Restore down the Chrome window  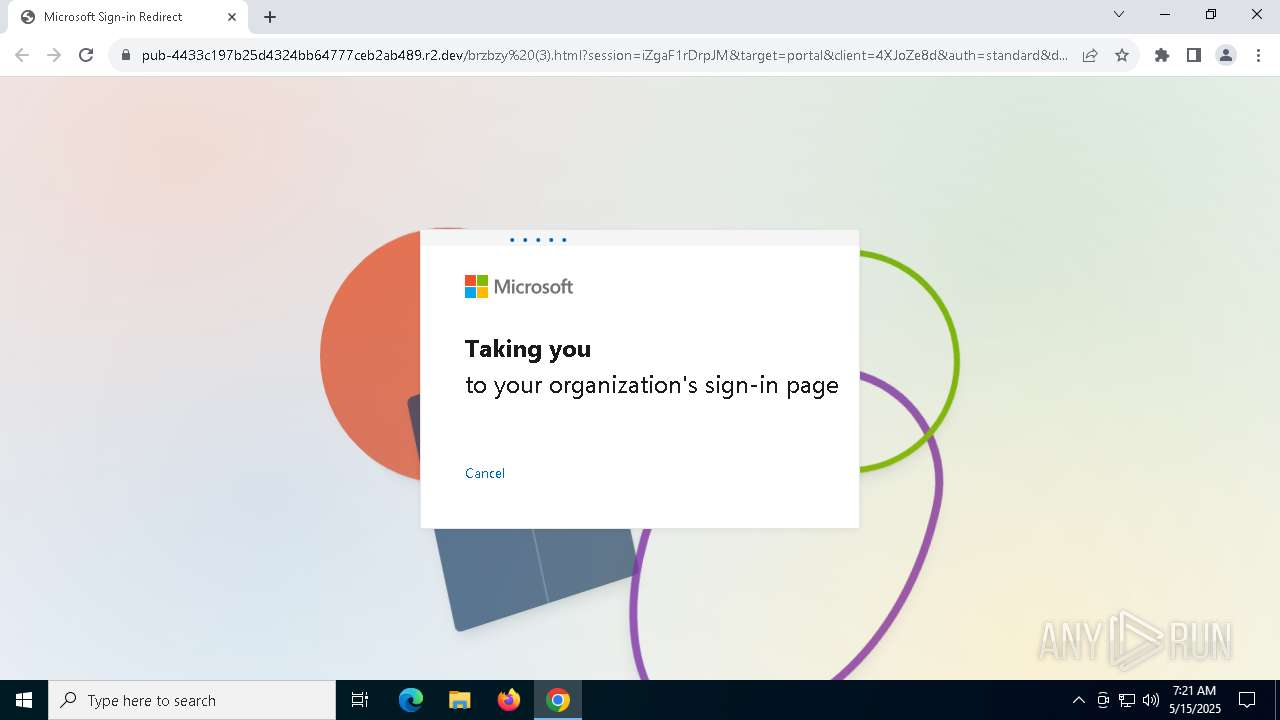point(1211,15)
